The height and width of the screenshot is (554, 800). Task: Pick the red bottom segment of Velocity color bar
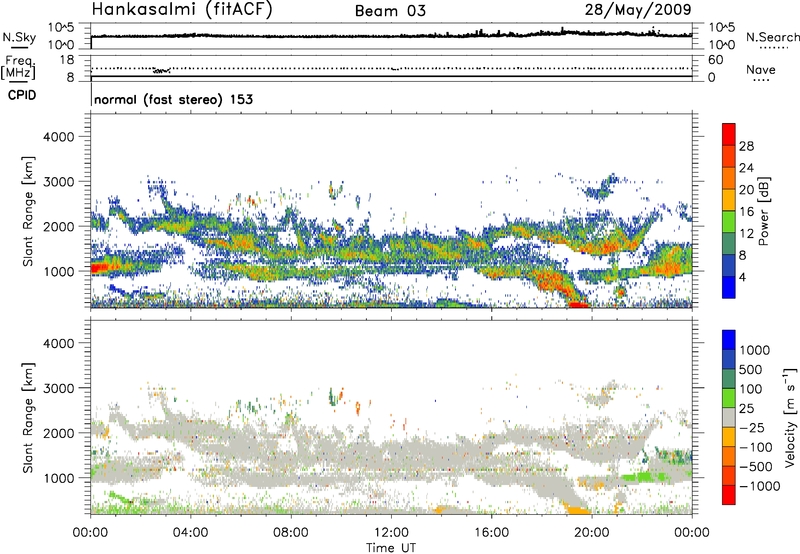coord(729,495)
